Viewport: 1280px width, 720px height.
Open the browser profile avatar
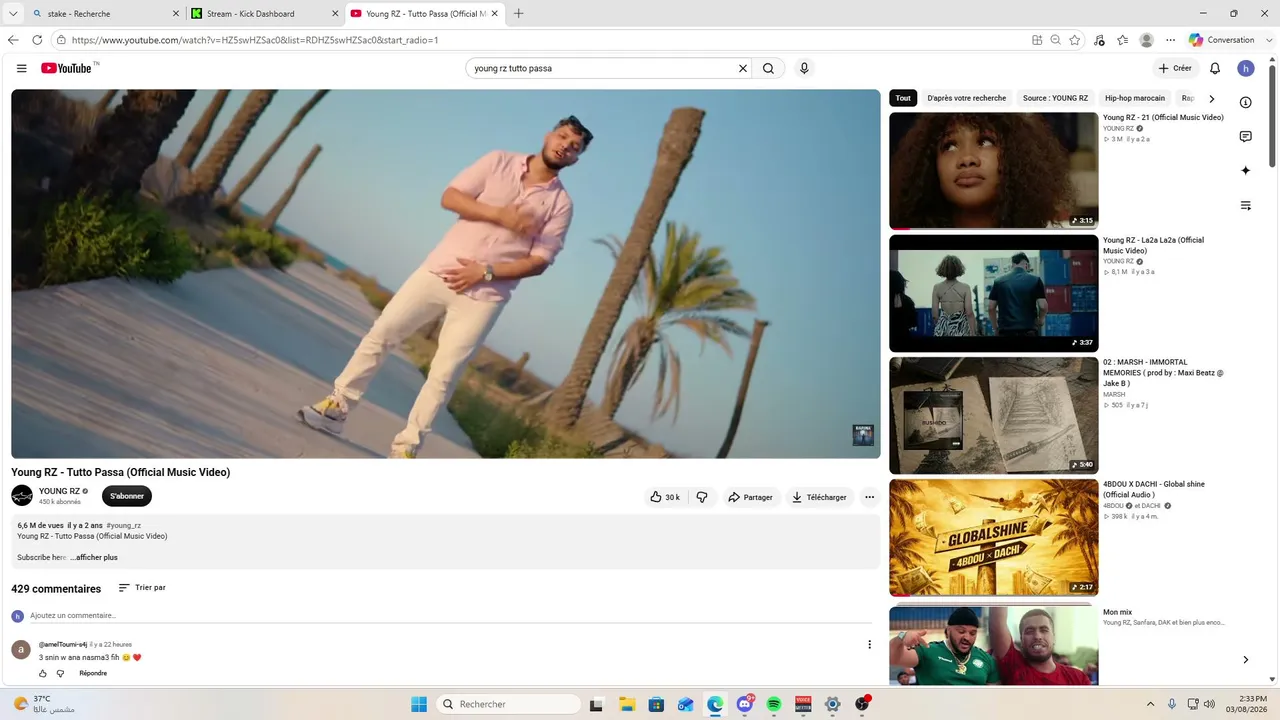[x=1146, y=40]
